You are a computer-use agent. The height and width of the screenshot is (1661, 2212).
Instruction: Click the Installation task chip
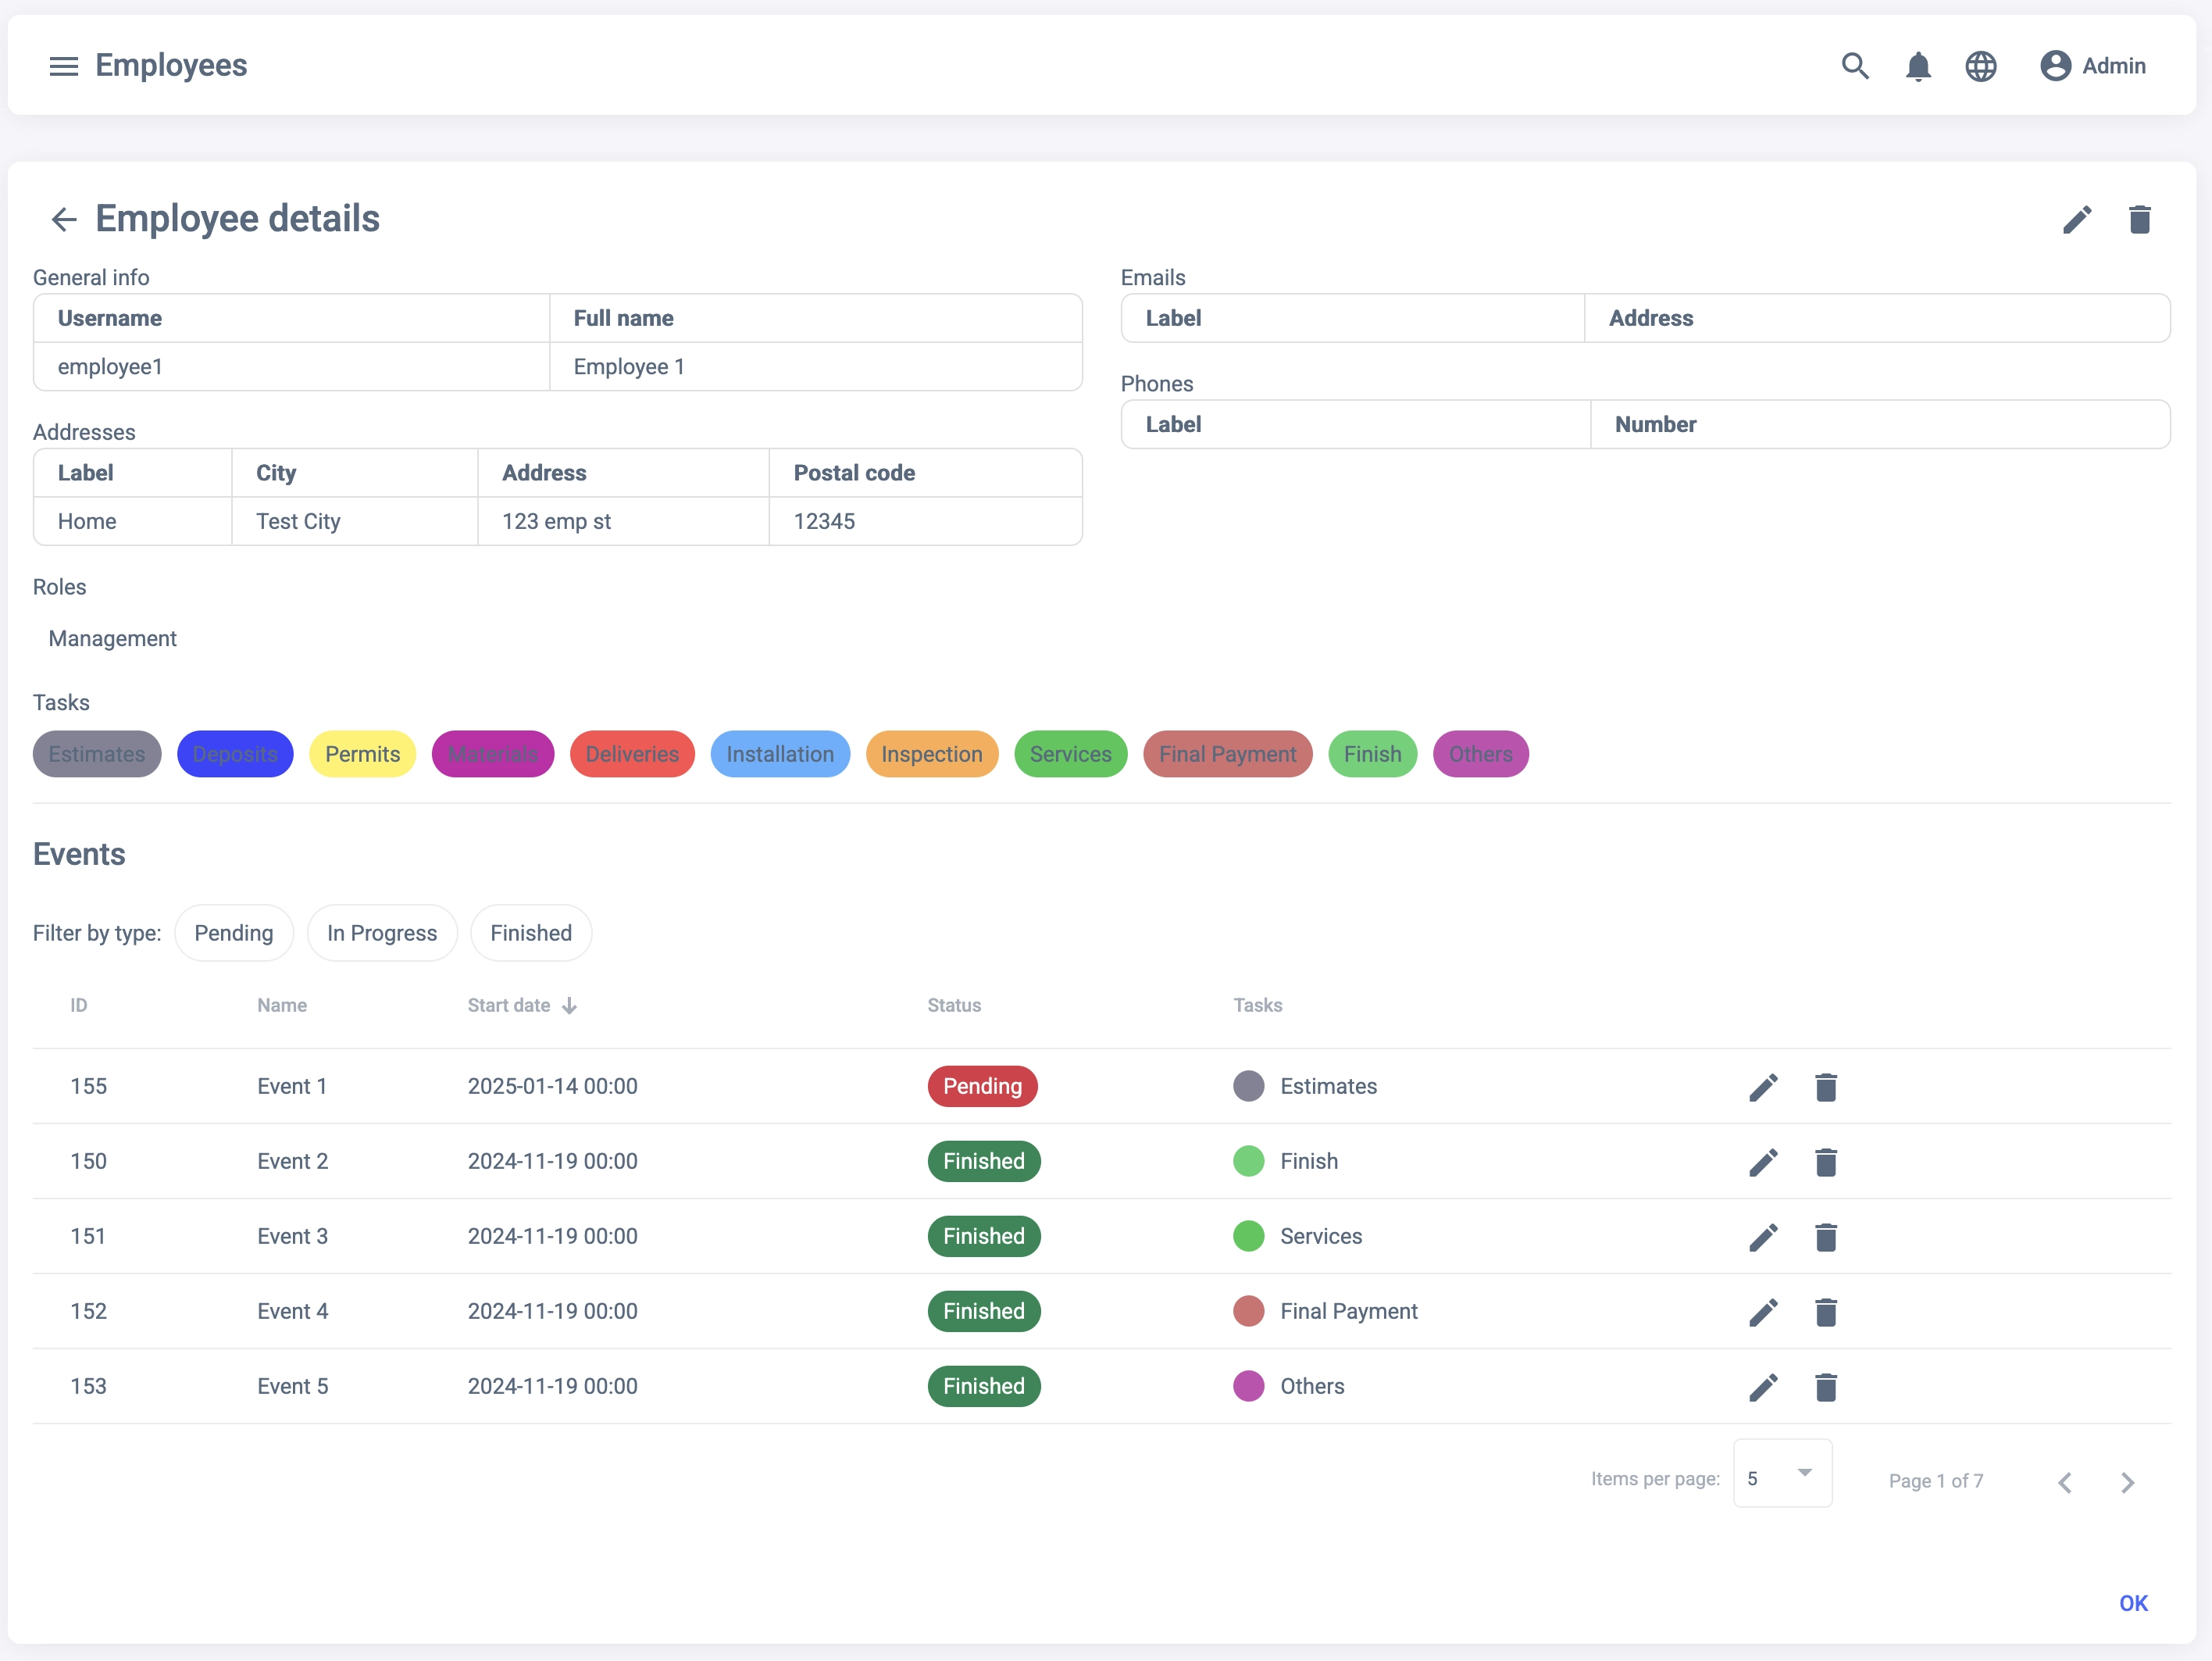pos(779,754)
